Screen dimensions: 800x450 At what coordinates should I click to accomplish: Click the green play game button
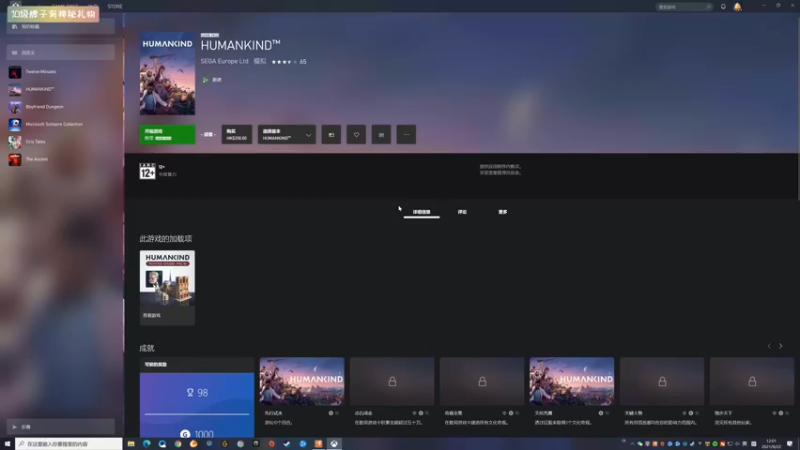167,135
